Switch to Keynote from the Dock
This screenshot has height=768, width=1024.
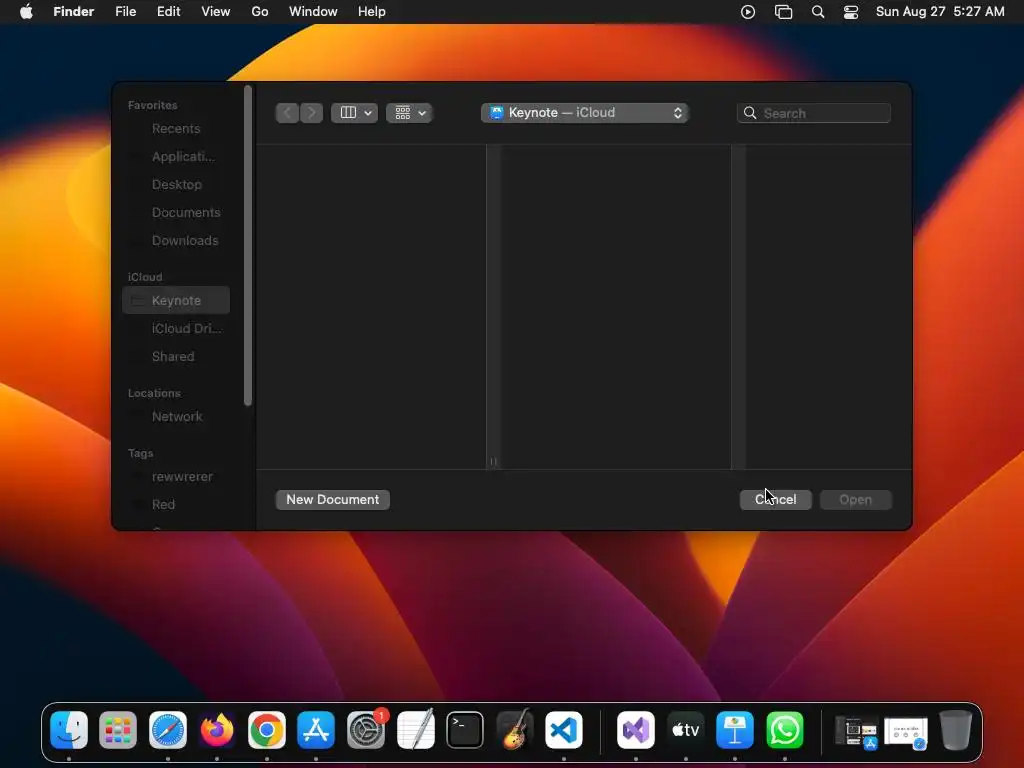[x=735, y=730]
